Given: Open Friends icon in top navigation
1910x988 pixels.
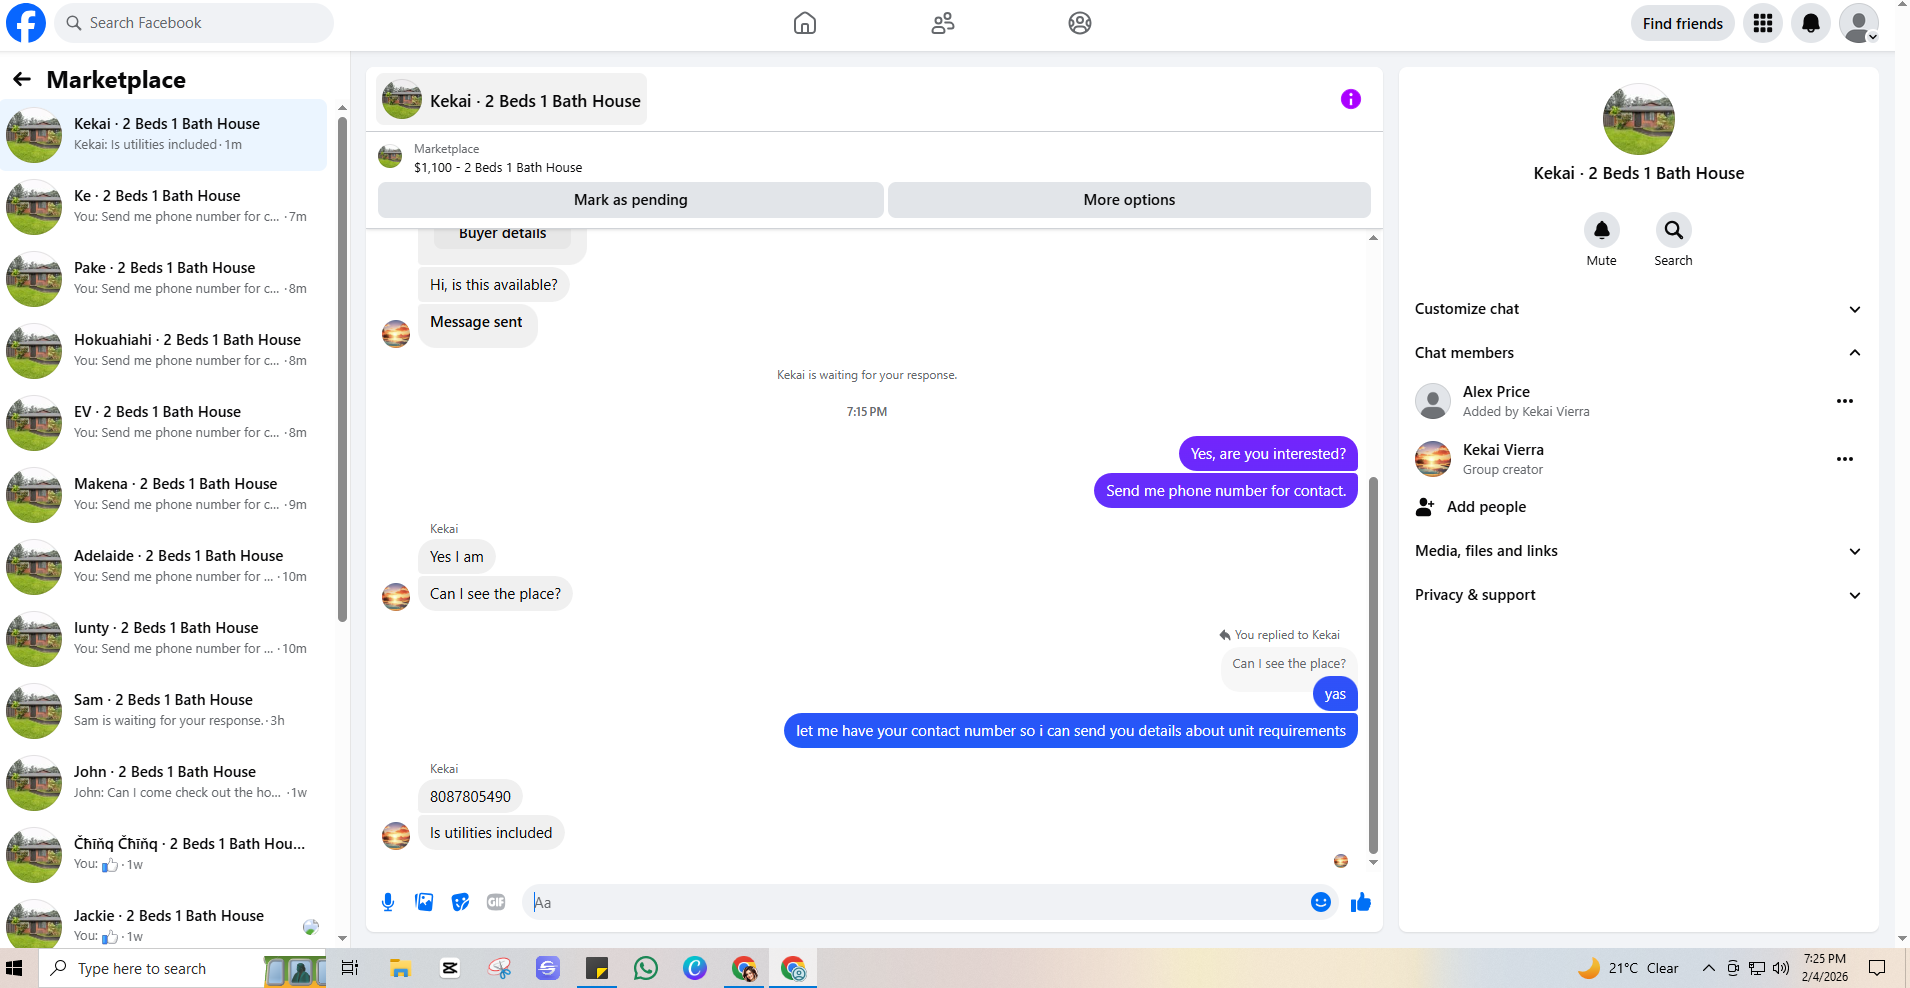Looking at the screenshot, I should click(942, 23).
